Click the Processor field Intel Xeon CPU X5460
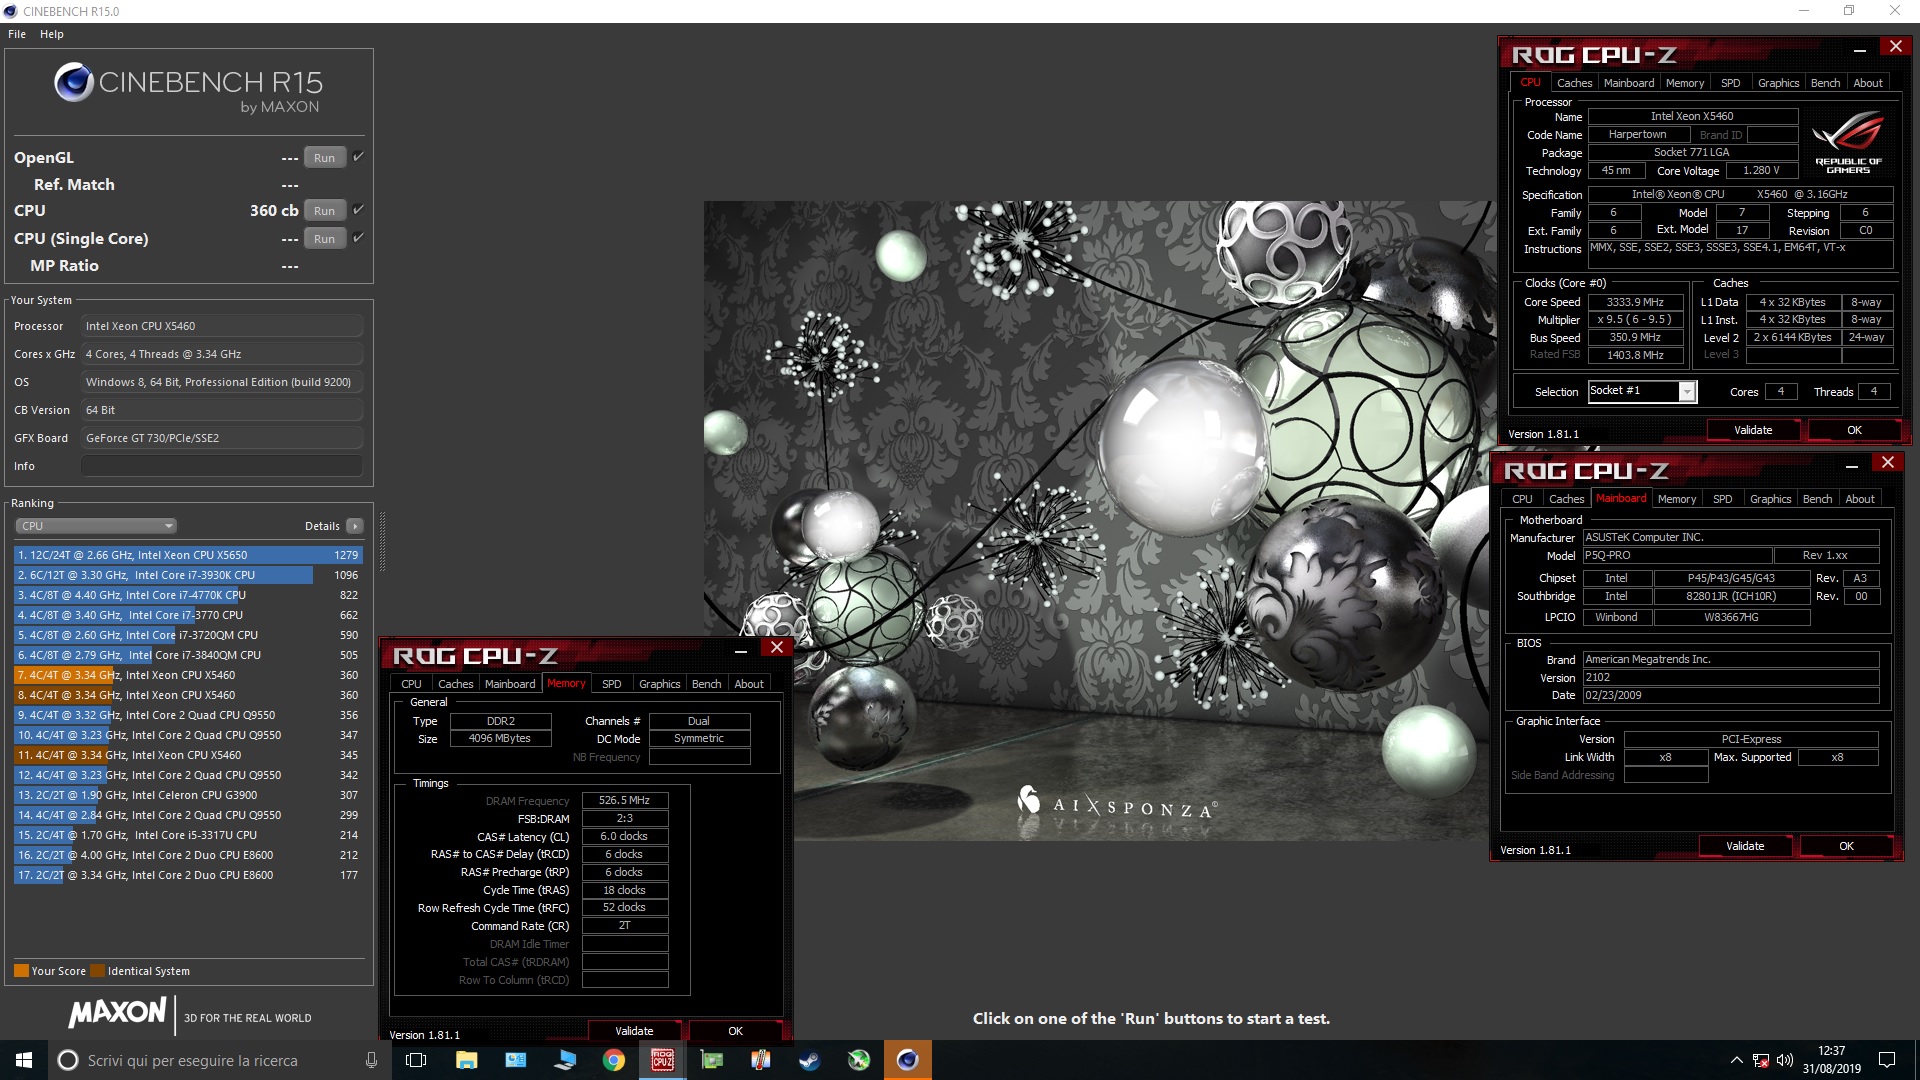Viewport: 1920px width, 1080px height. pyautogui.click(x=222, y=326)
